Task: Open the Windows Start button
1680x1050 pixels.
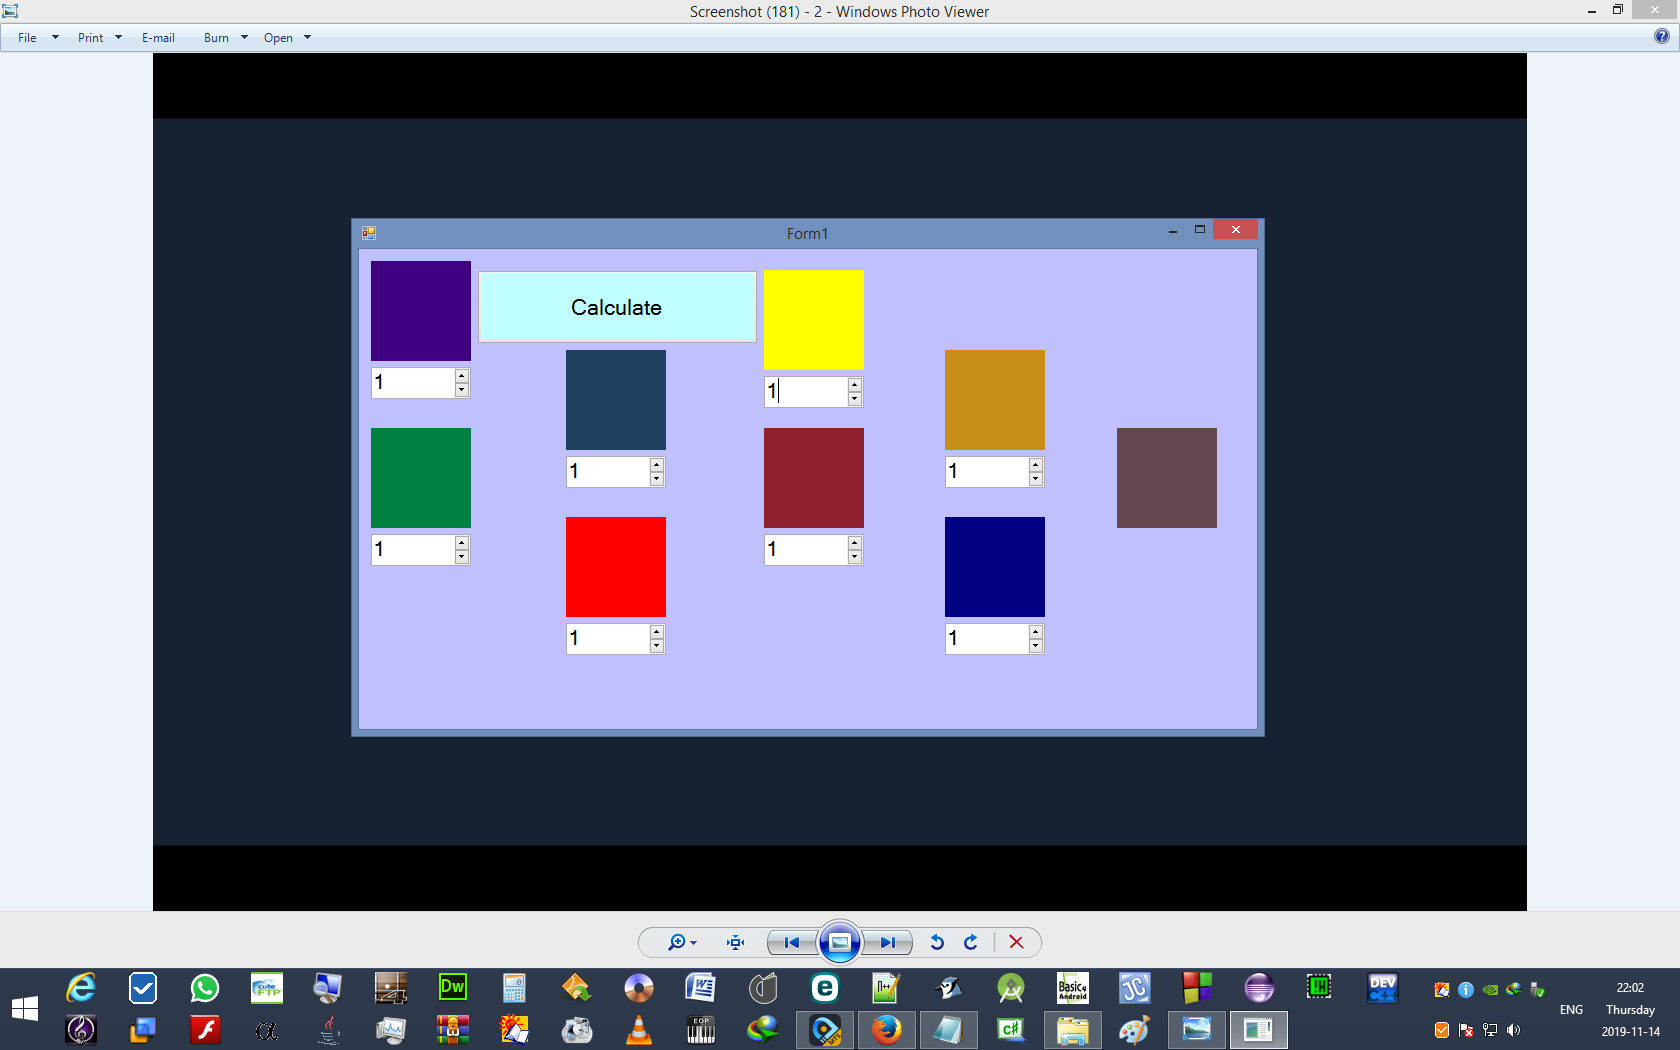Action: (25, 1009)
